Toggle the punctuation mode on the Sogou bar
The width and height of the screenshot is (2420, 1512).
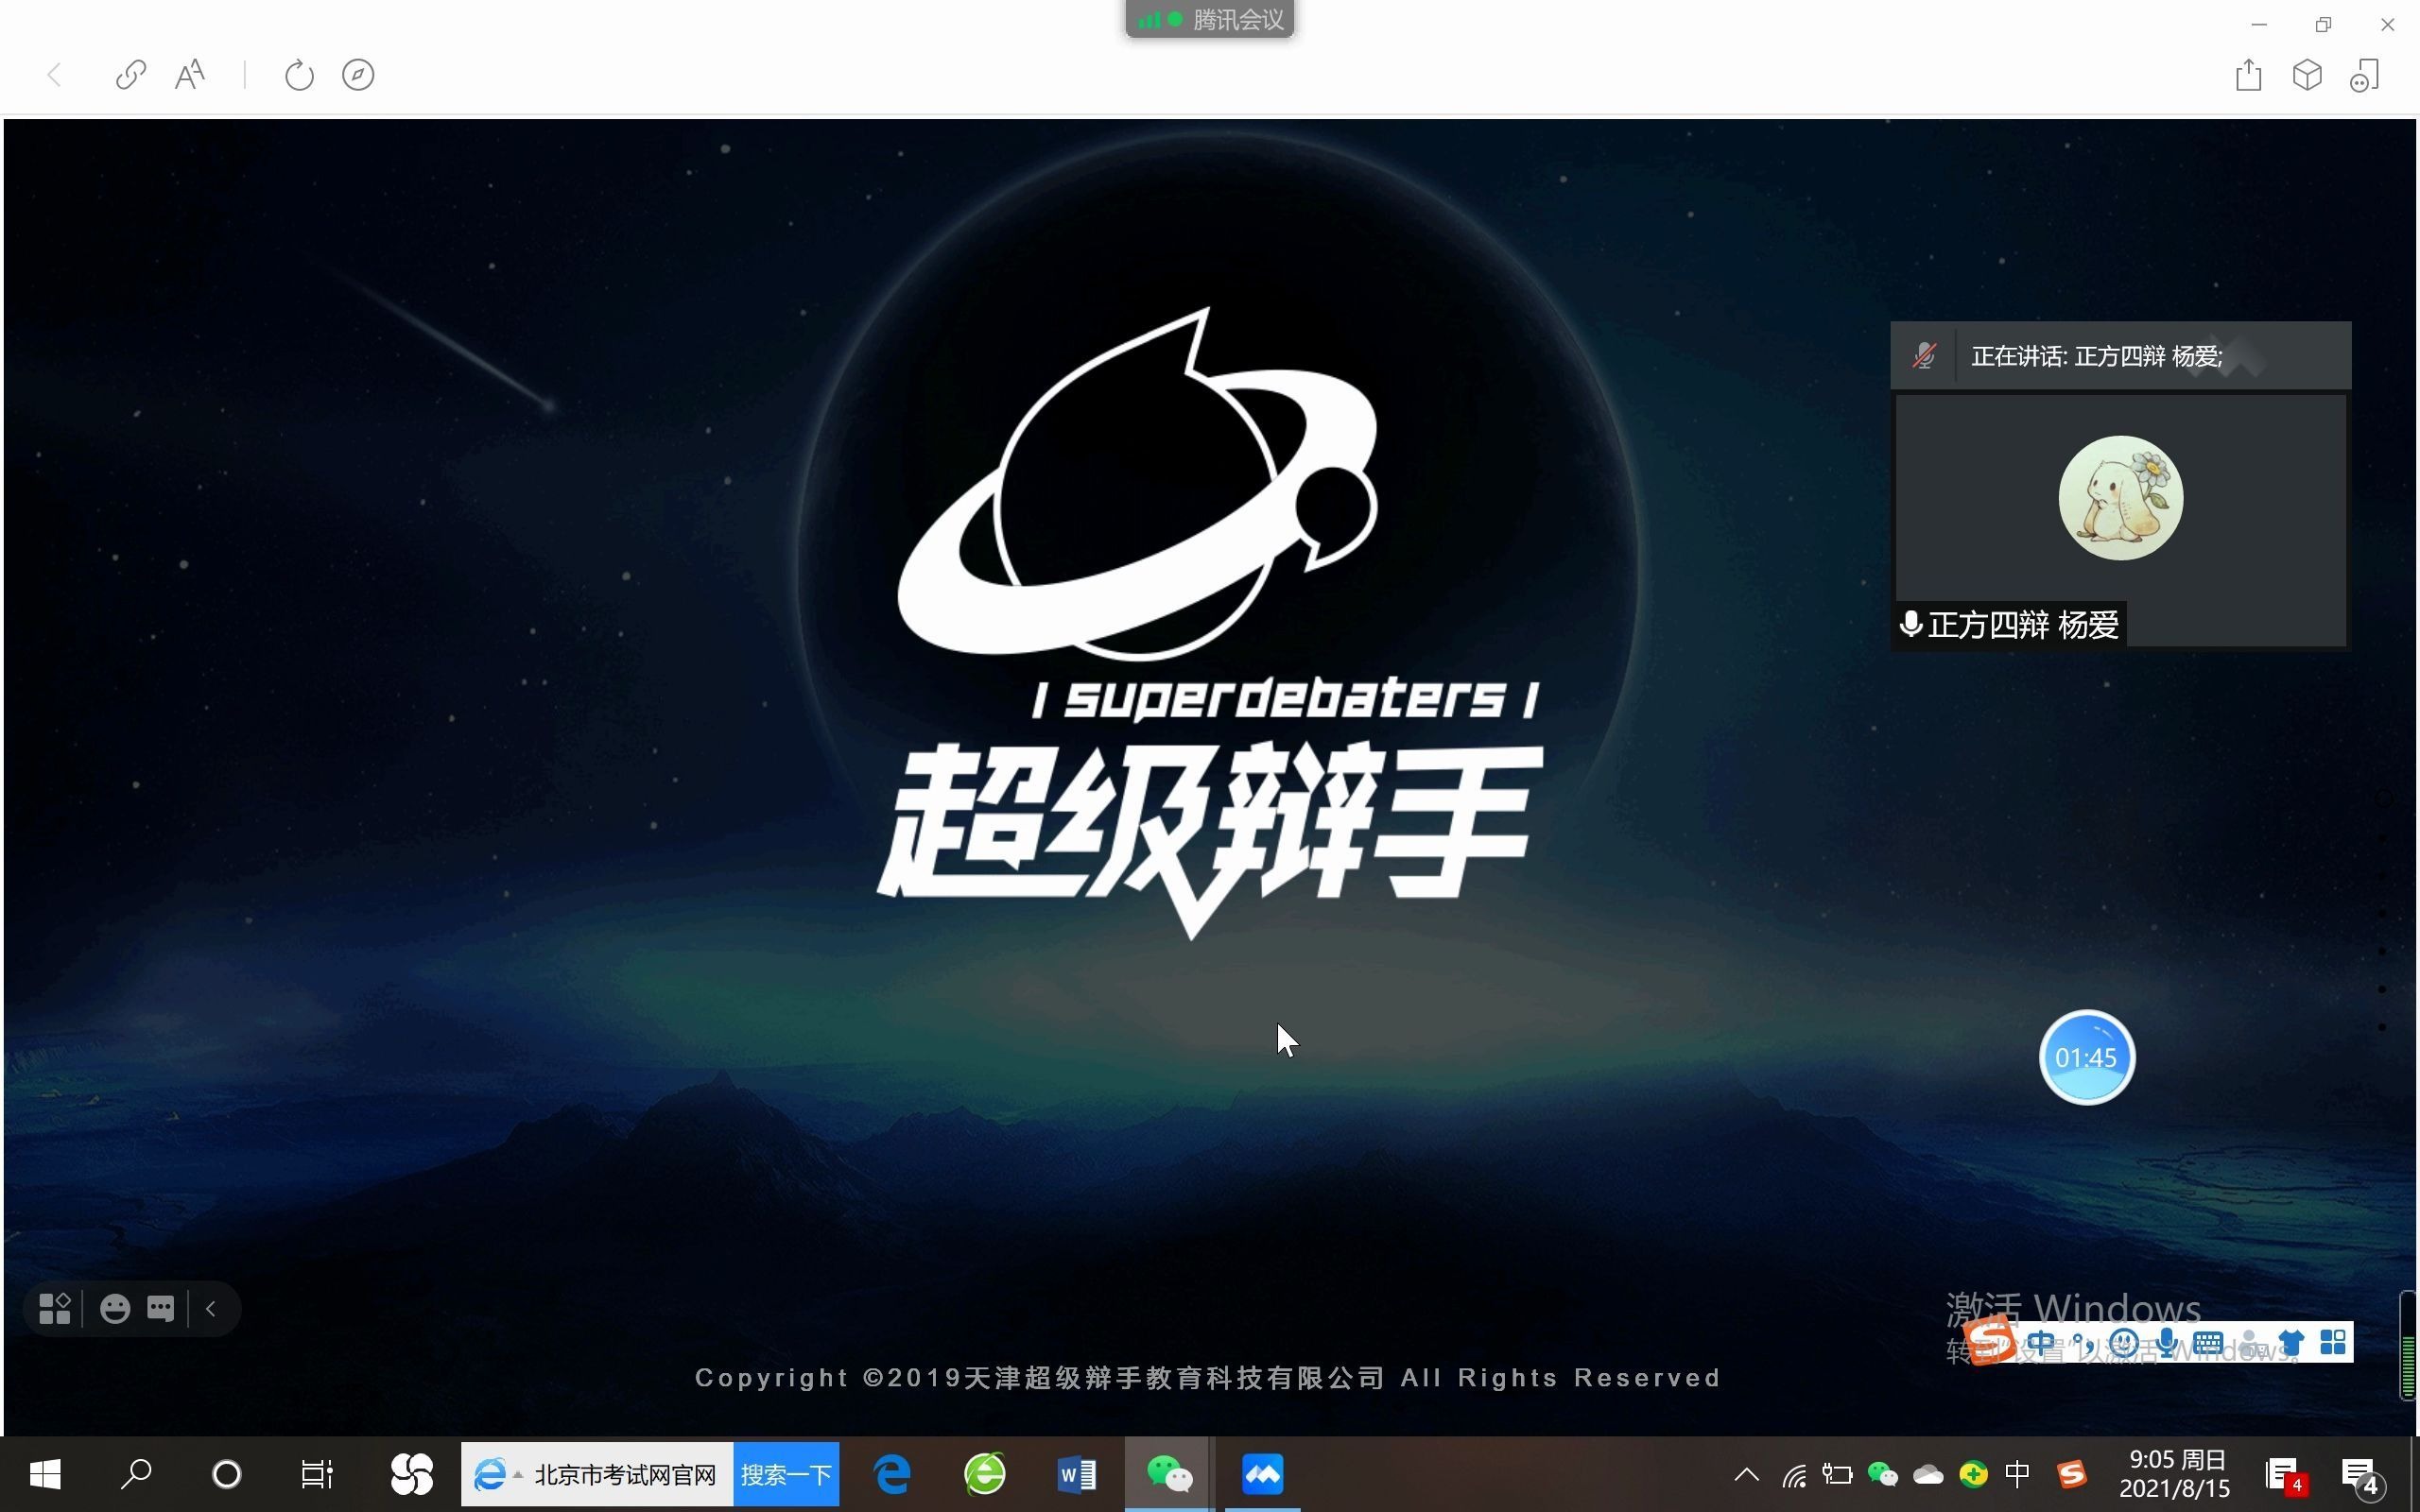click(x=2083, y=1342)
